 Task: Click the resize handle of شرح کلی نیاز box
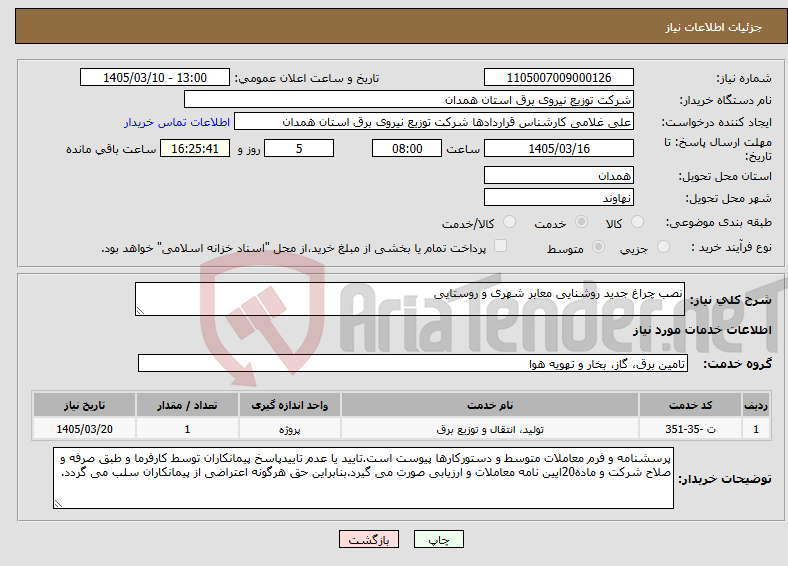140,311
